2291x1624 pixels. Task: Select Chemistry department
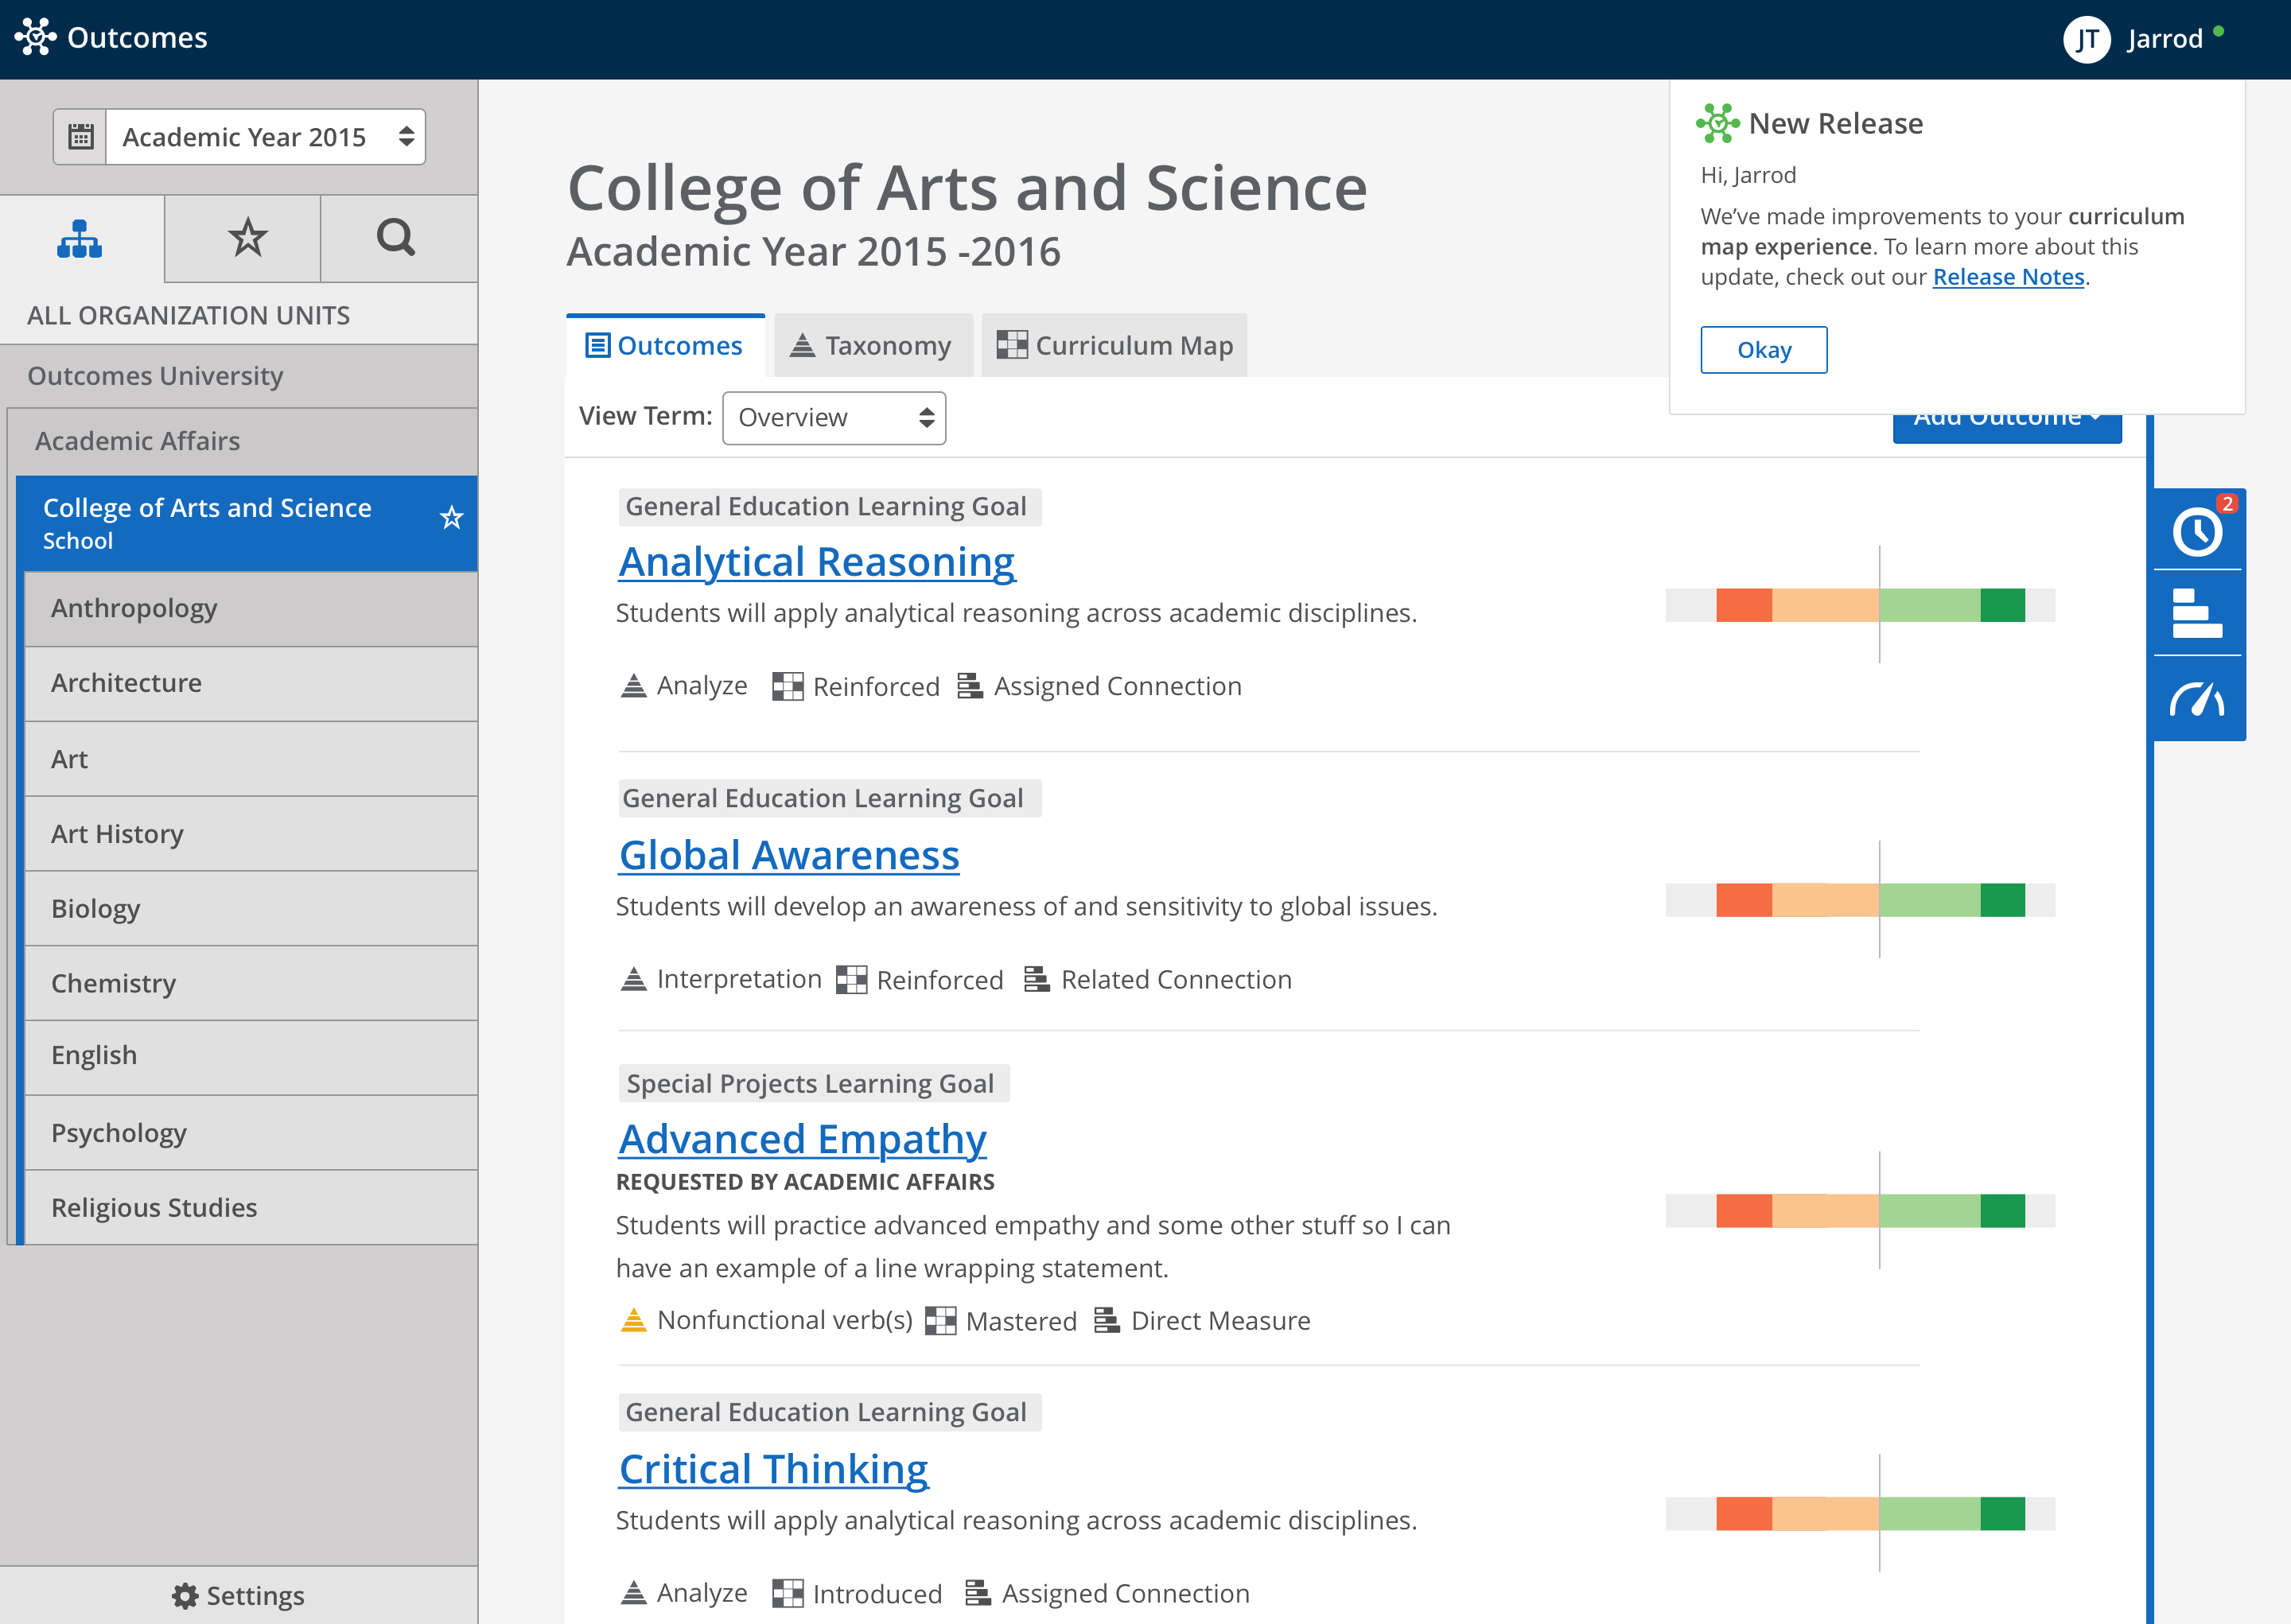click(251, 983)
